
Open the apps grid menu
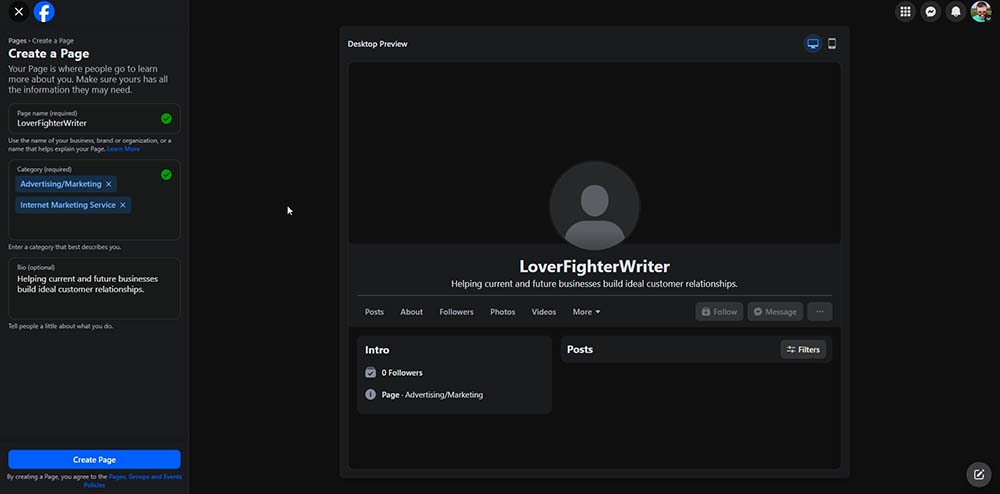click(x=905, y=12)
